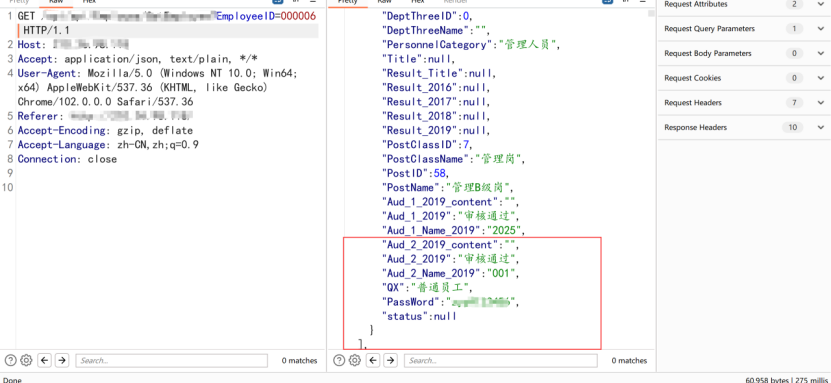831x383 pixels.
Task: Click the "Aud_1_2019_content" response line
Action: (x=450, y=202)
